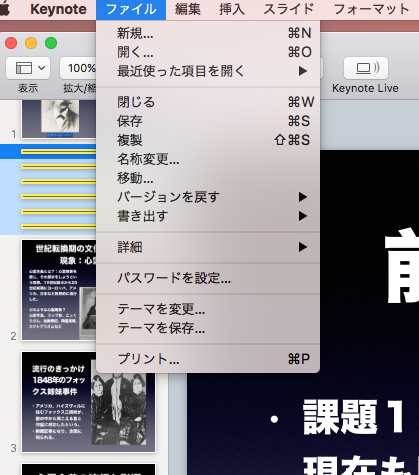The height and width of the screenshot is (475, 419).
Task: Choose 移動… menu item
Action: (x=208, y=178)
